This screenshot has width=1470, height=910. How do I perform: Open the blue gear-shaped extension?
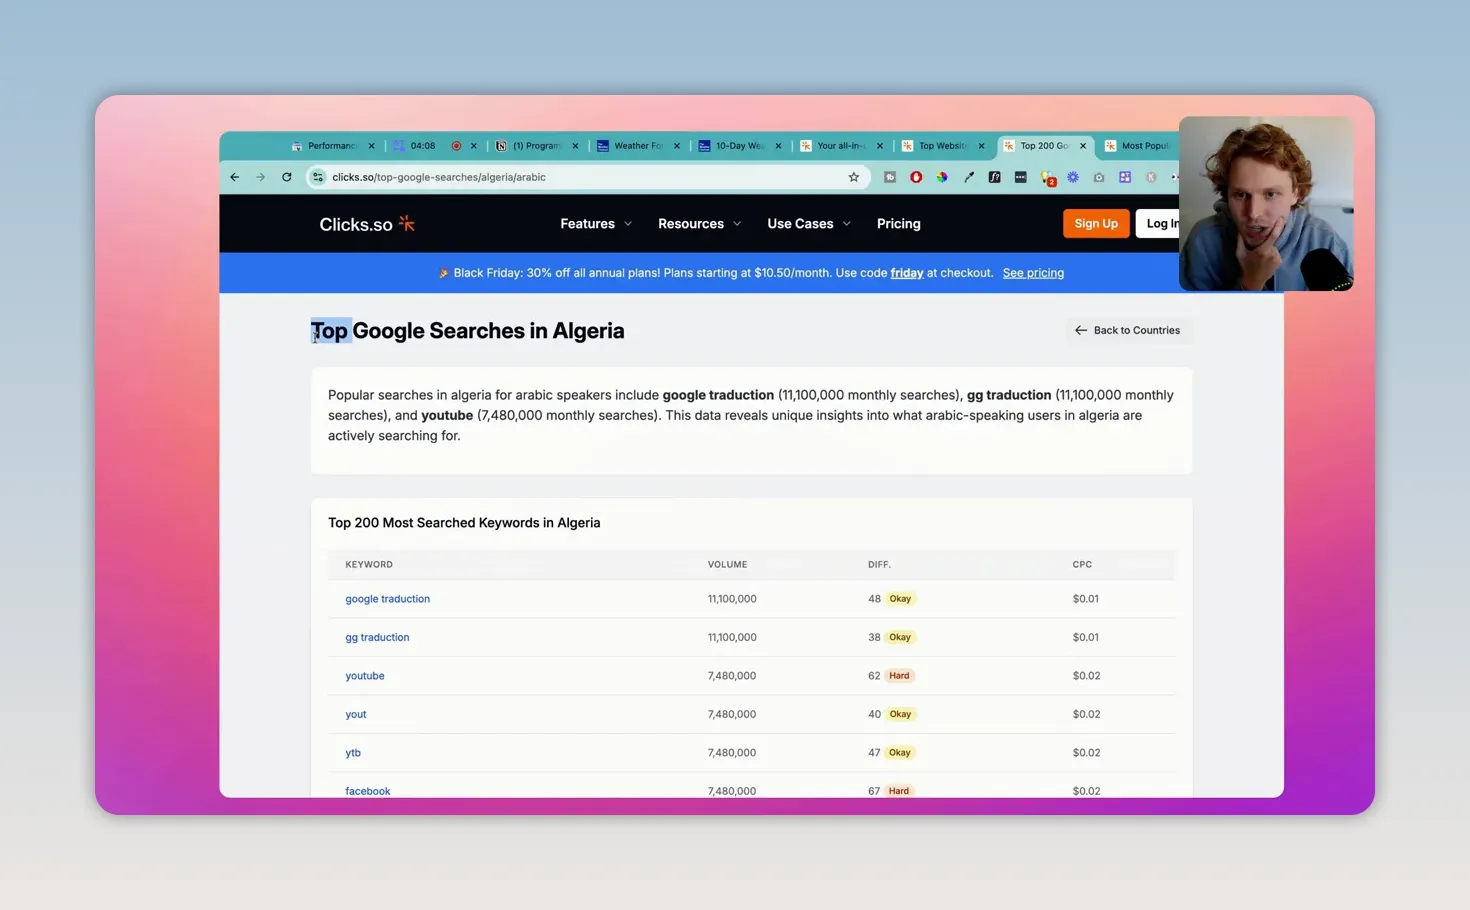click(x=1073, y=177)
